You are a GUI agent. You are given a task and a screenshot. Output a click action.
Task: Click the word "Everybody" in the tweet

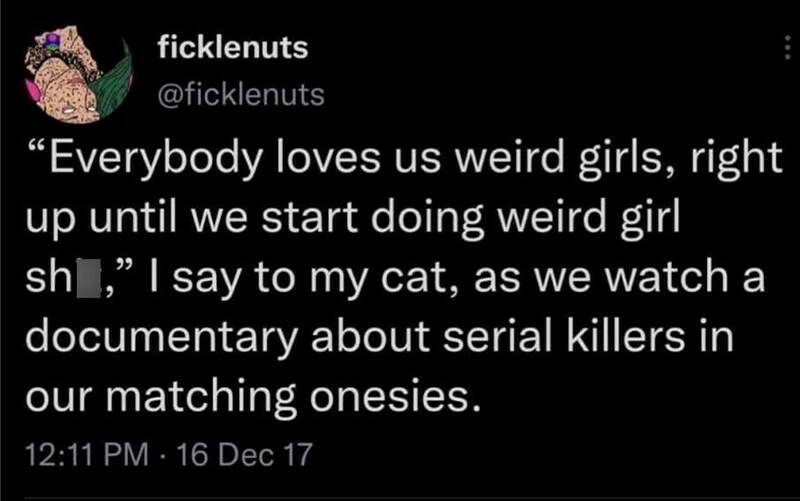tap(153, 161)
